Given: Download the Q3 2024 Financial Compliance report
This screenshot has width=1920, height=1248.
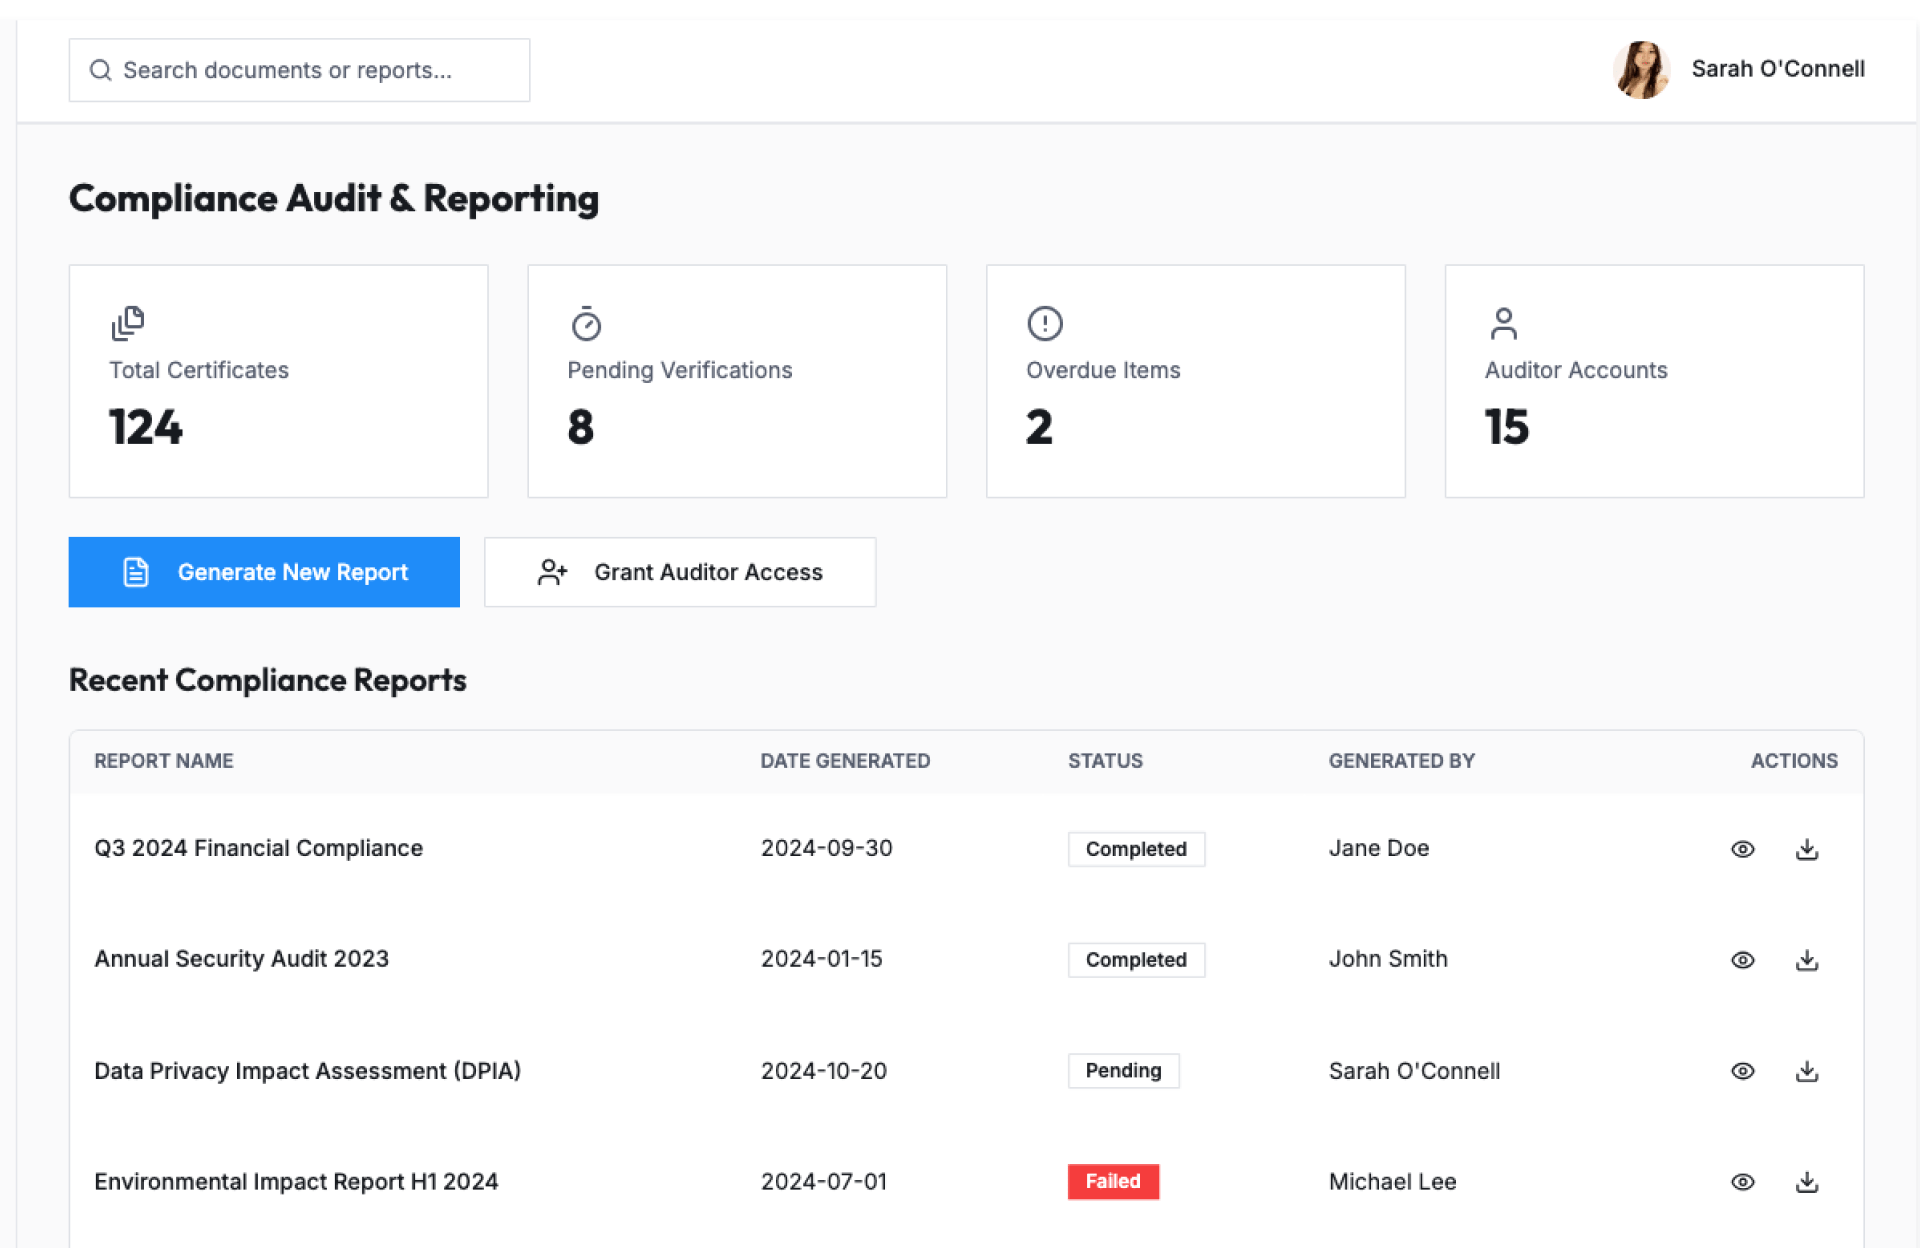Looking at the screenshot, I should point(1806,849).
